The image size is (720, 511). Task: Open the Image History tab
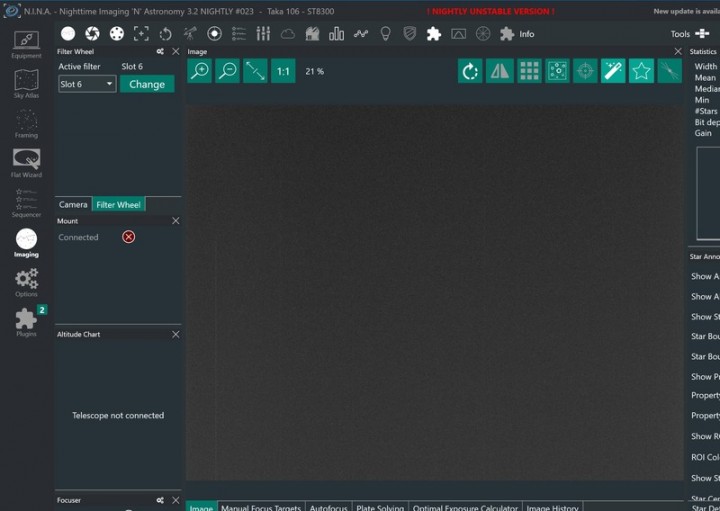click(552, 507)
